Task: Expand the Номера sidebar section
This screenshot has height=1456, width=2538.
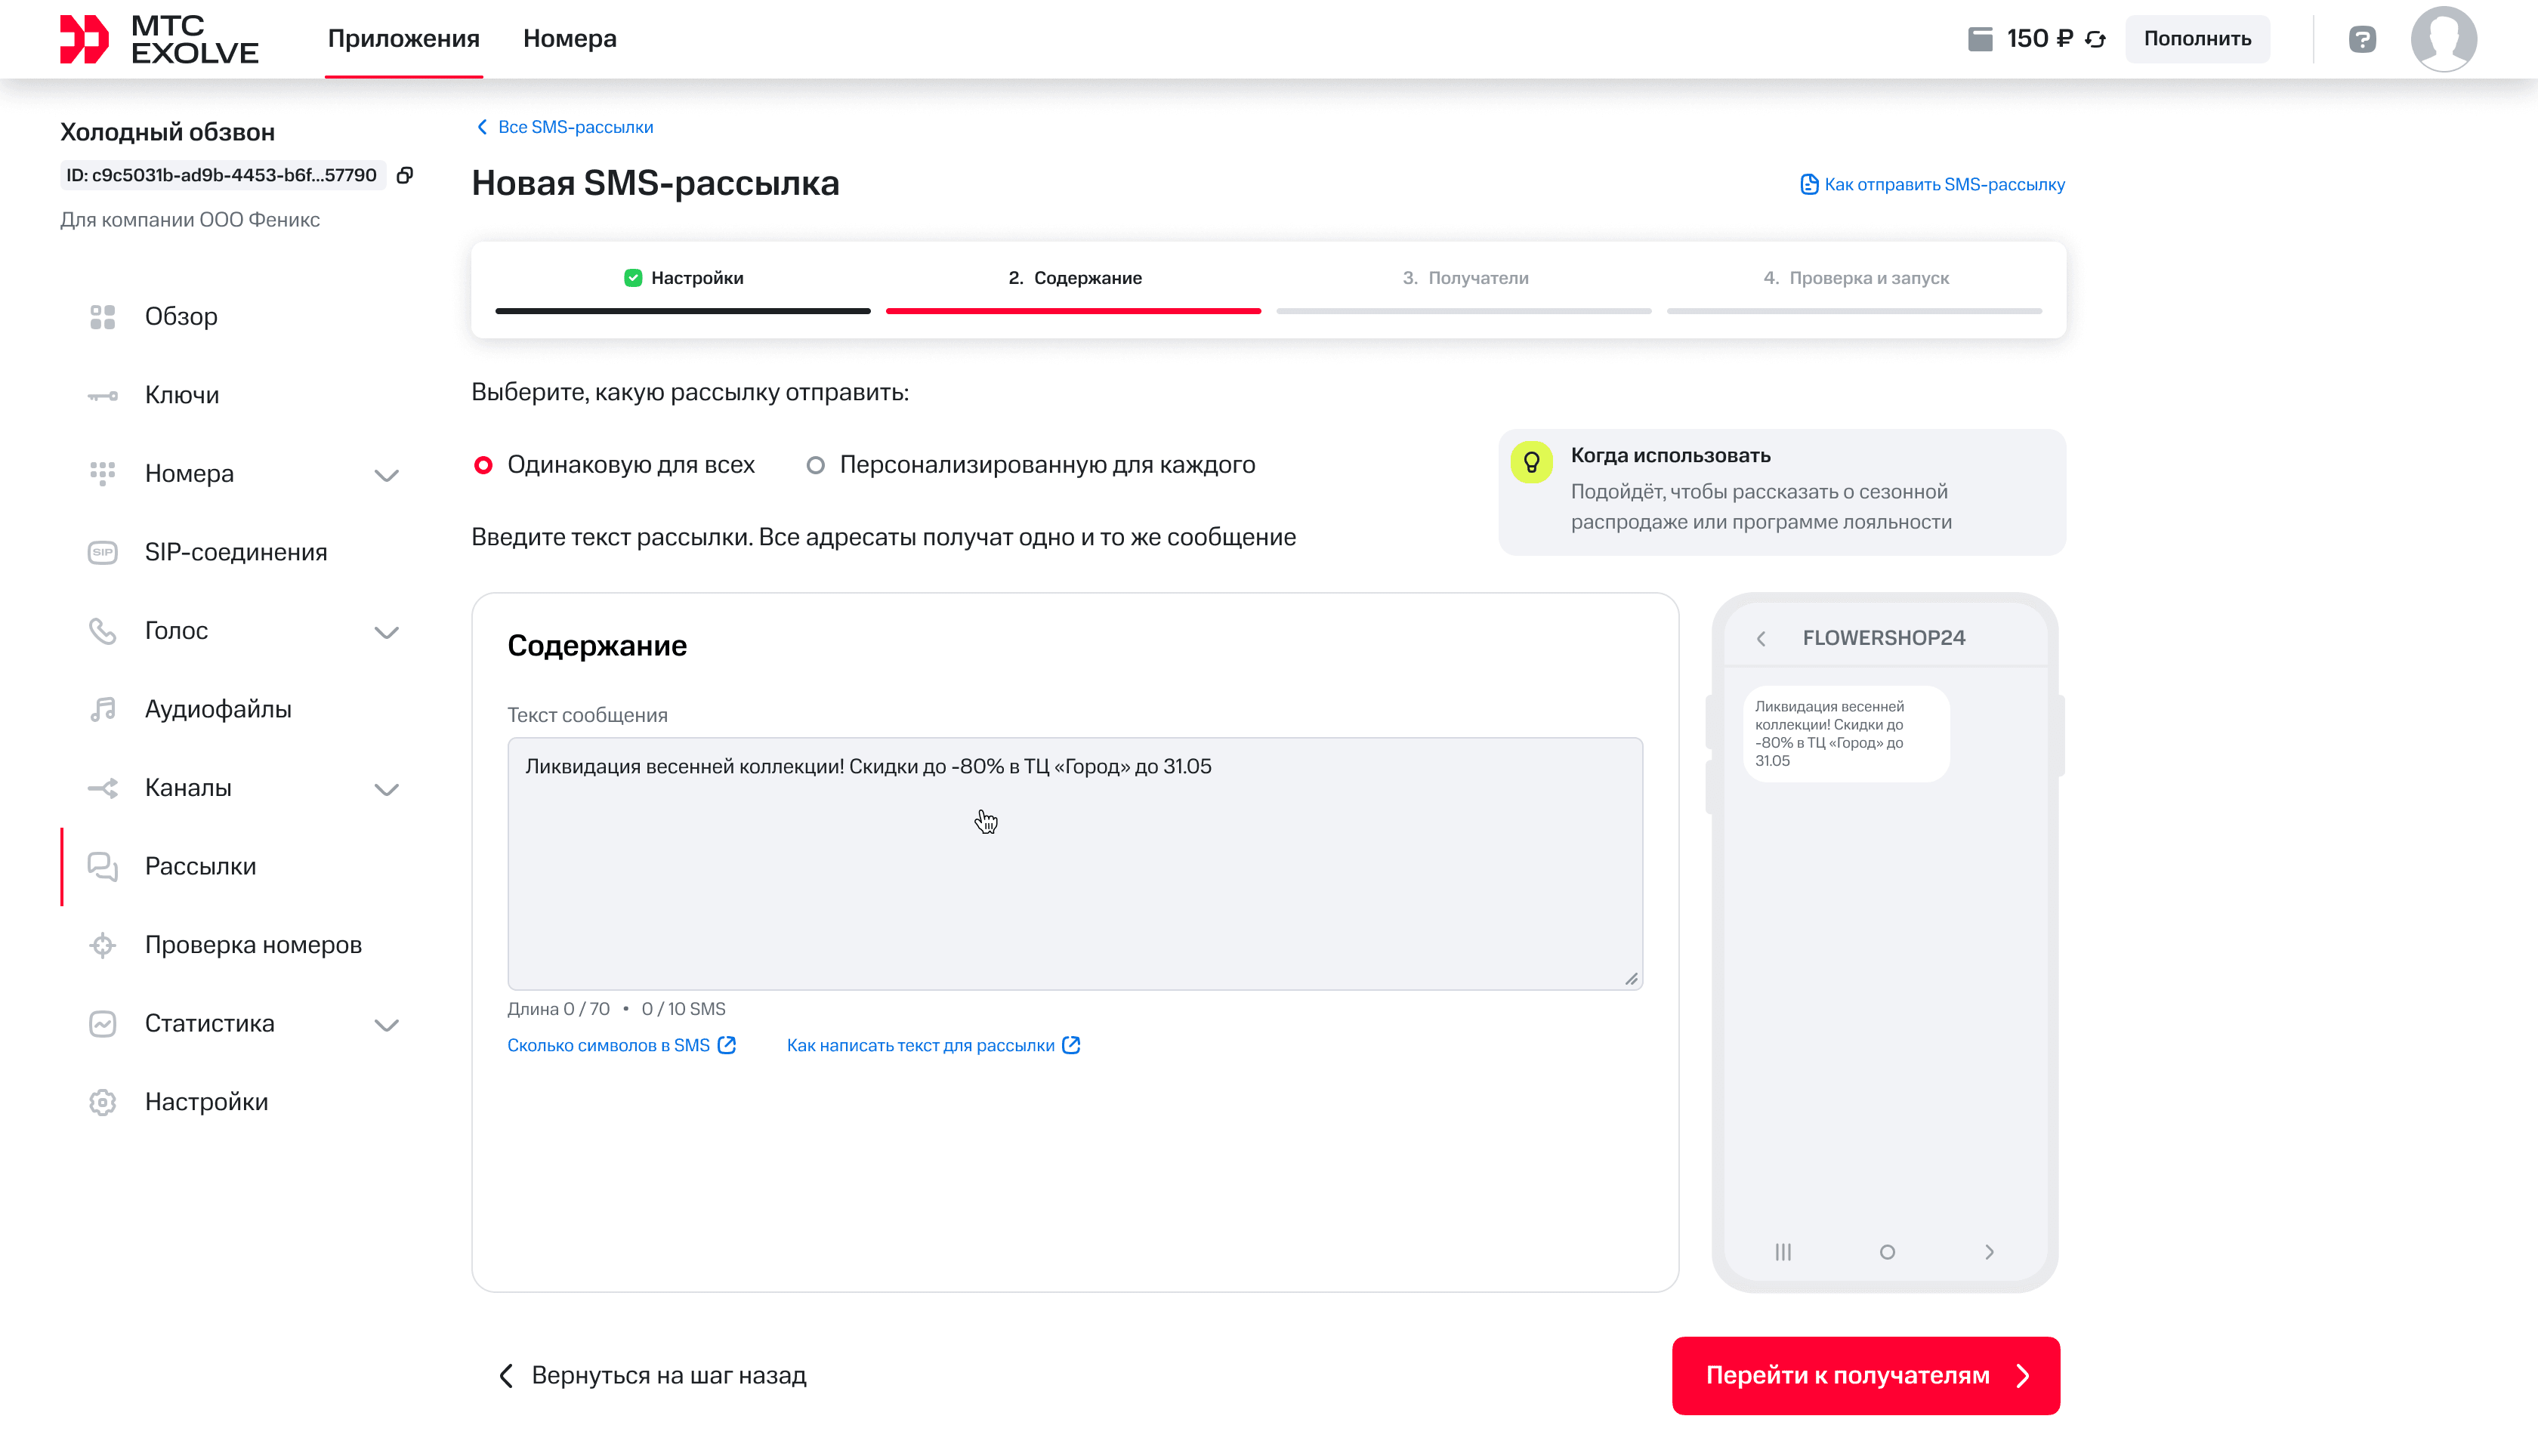Action: pos(386,475)
